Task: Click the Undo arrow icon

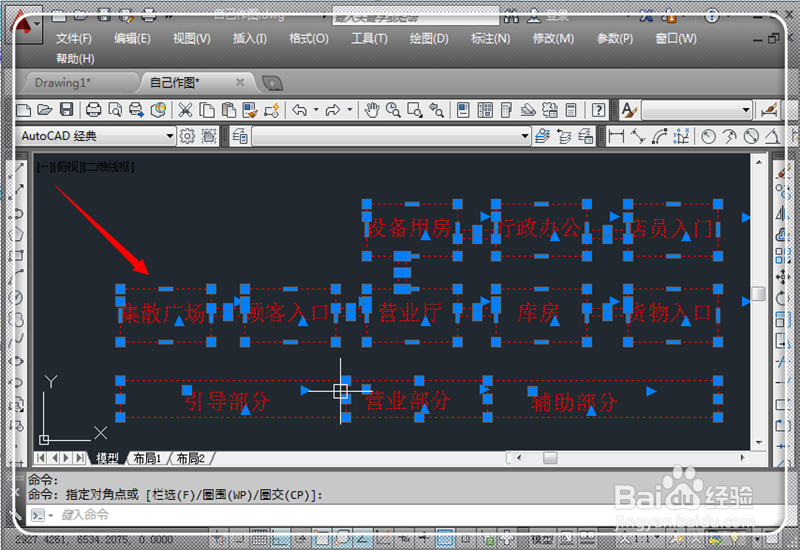Action: 299,110
